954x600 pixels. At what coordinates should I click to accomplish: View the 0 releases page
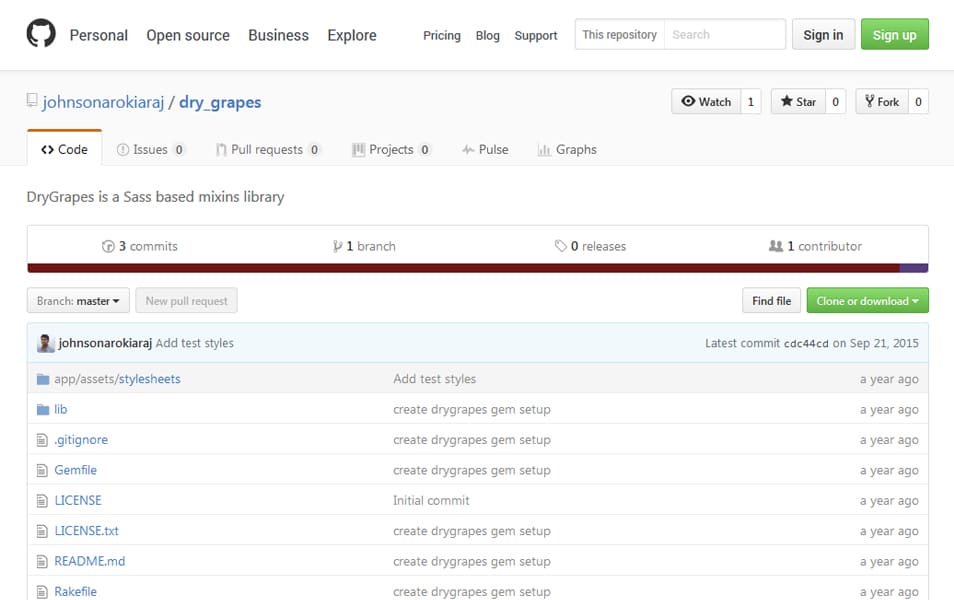590,246
